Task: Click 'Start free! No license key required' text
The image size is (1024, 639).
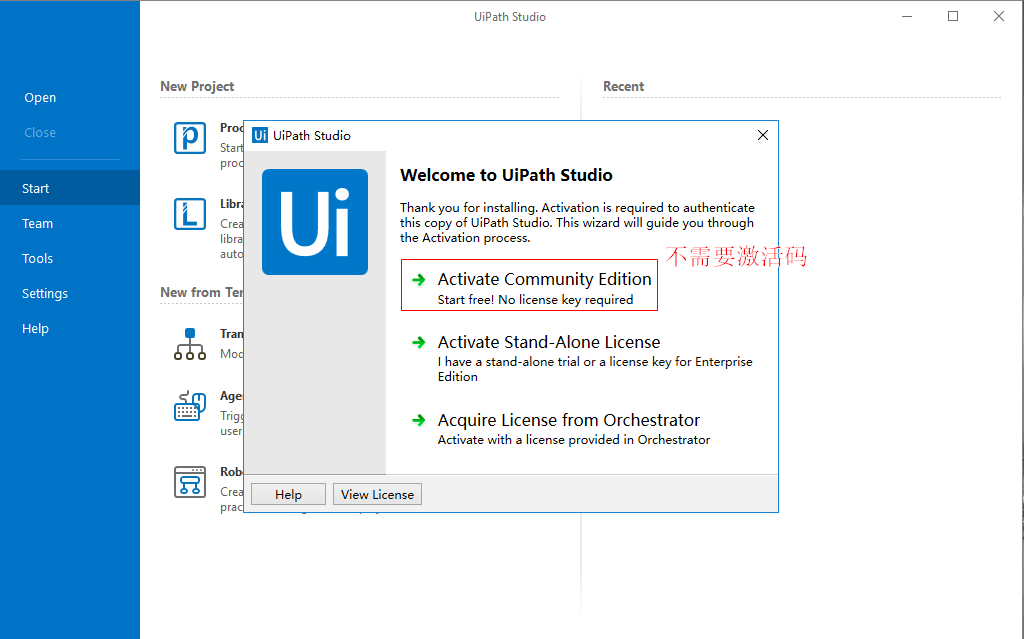Action: point(536,300)
